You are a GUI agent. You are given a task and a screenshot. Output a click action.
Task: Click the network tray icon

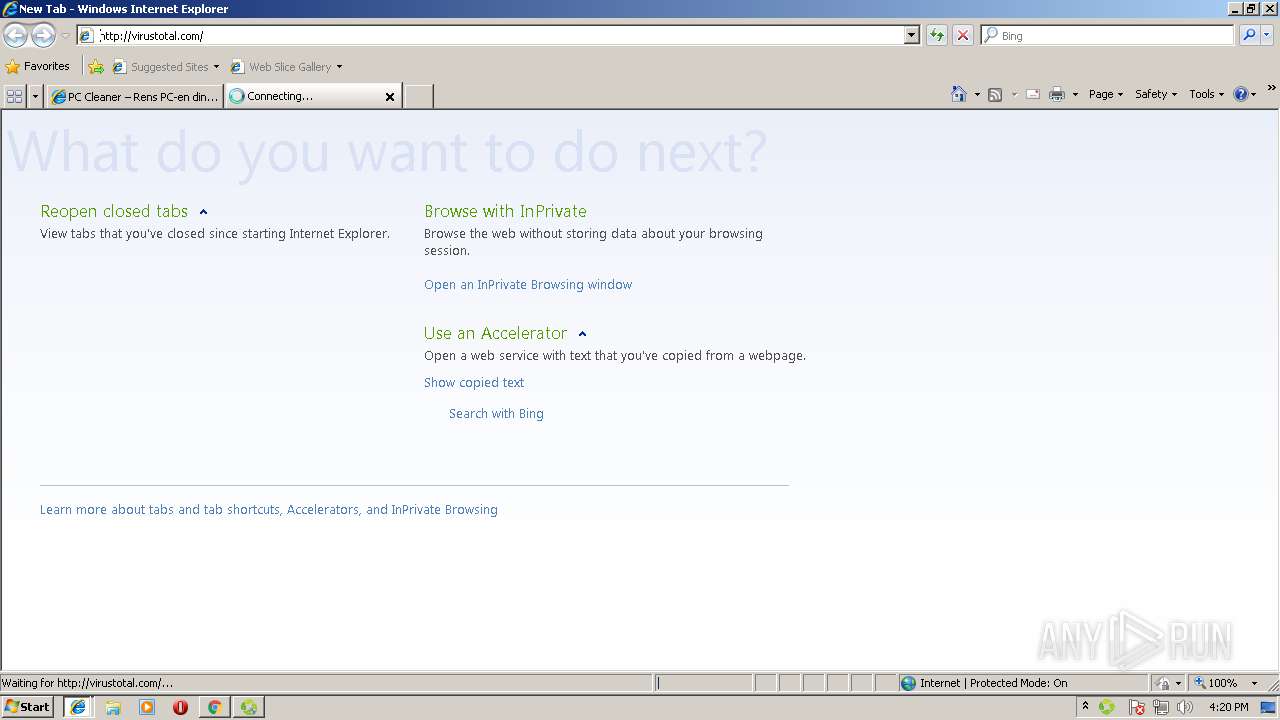[1161, 707]
